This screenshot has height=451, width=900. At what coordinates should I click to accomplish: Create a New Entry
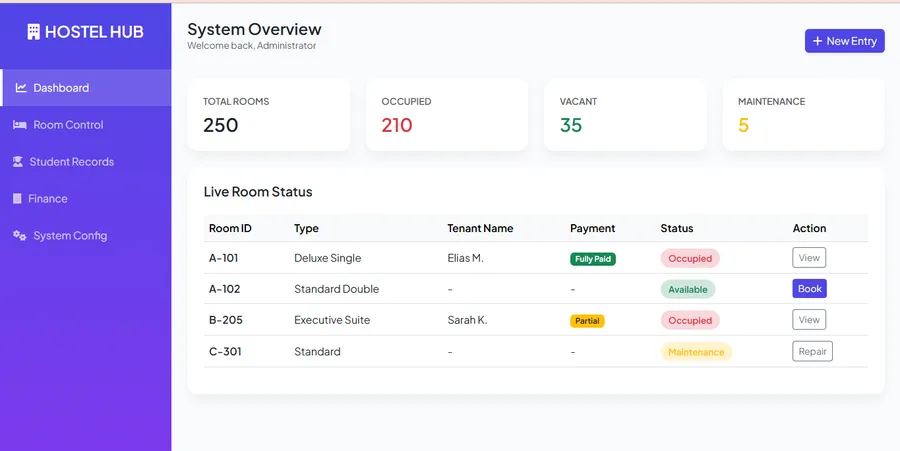(844, 41)
